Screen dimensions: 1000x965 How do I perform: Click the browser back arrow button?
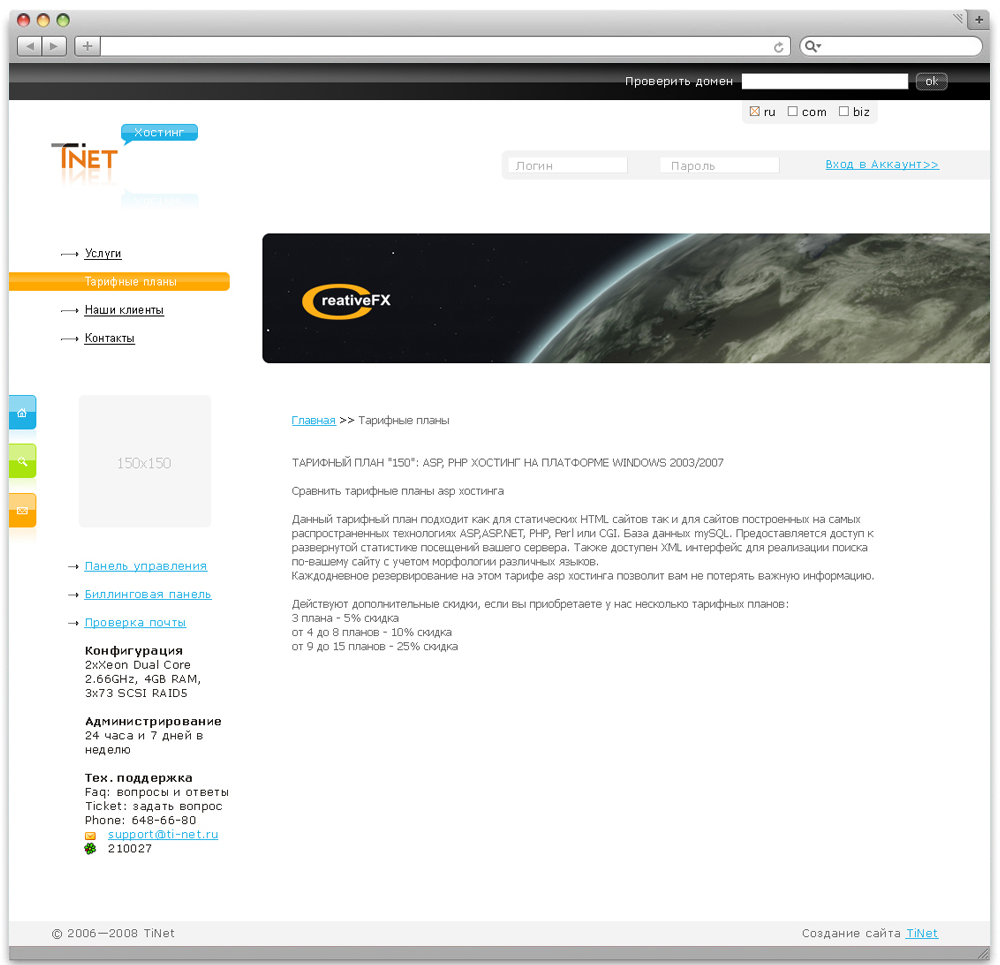[30, 46]
